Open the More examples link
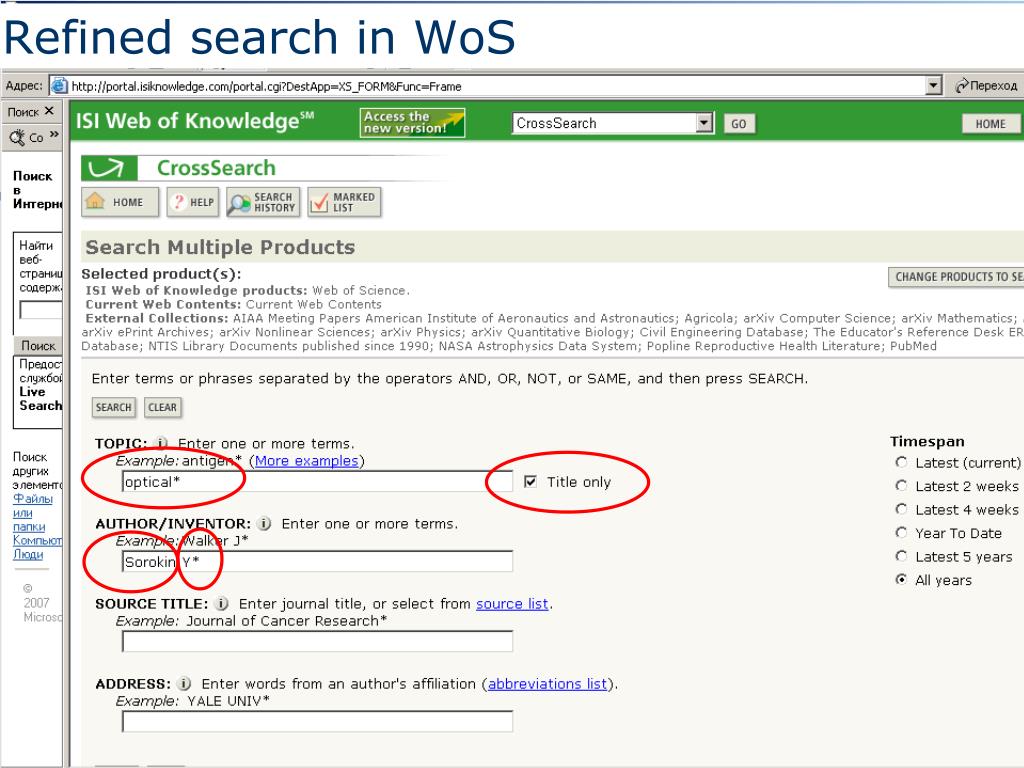The width and height of the screenshot is (1024, 768). (306, 461)
